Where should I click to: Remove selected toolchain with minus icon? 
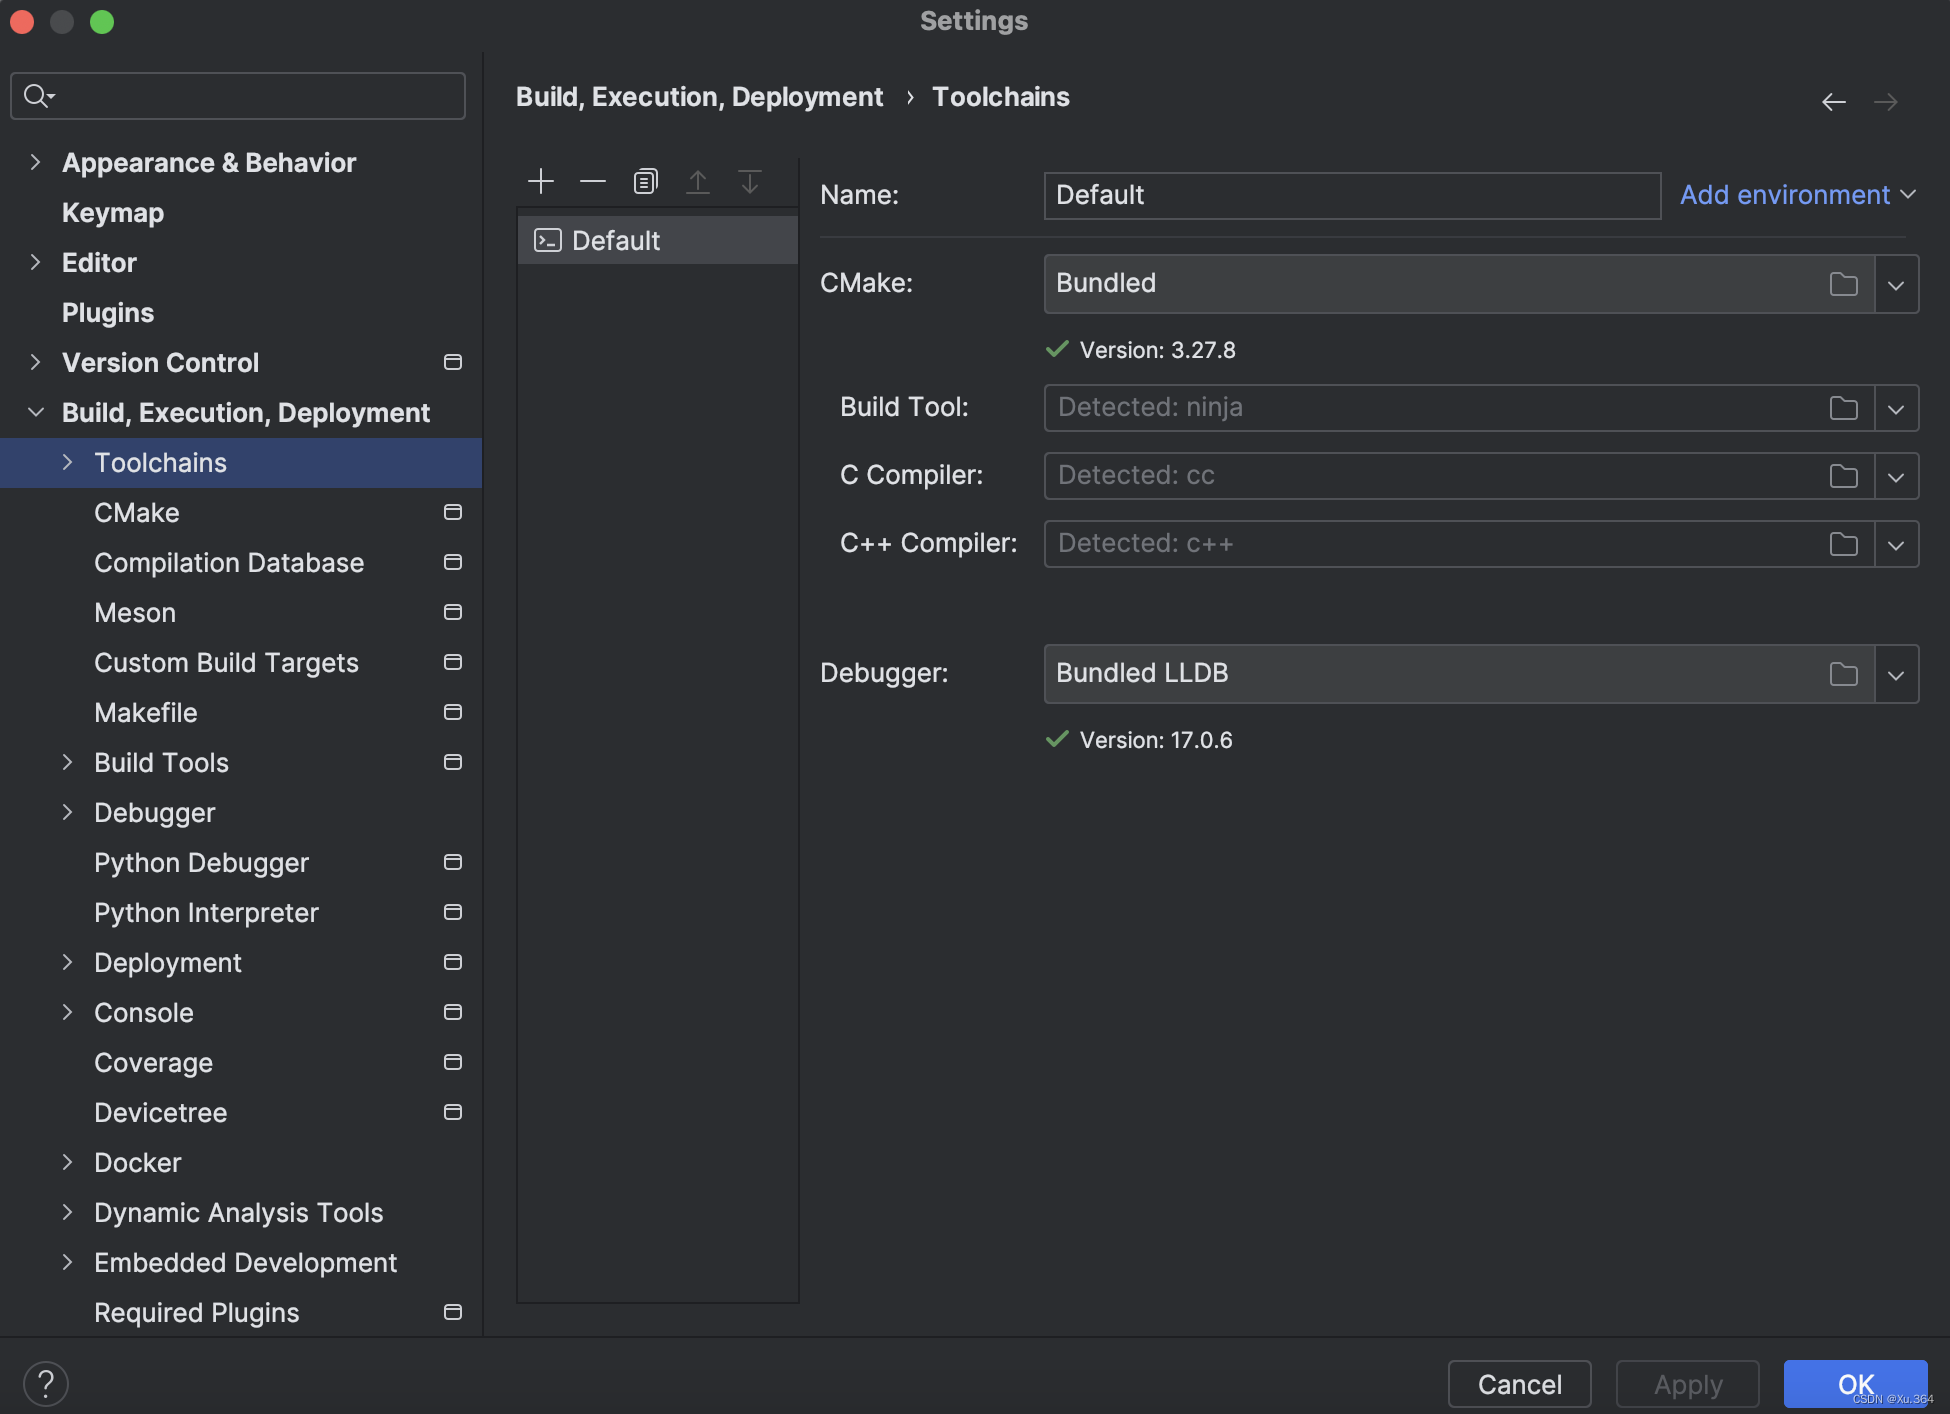coord(593,181)
